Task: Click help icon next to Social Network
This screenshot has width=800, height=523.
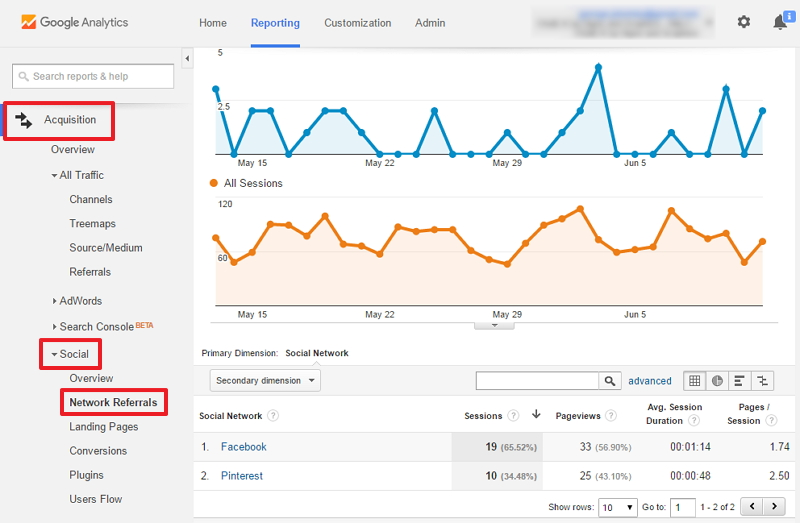Action: (273, 415)
